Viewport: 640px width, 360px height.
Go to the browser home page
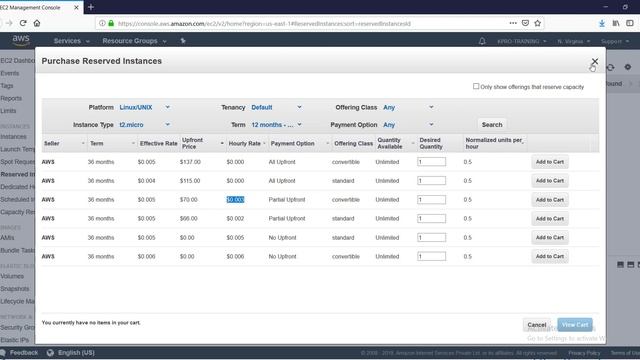(37, 23)
